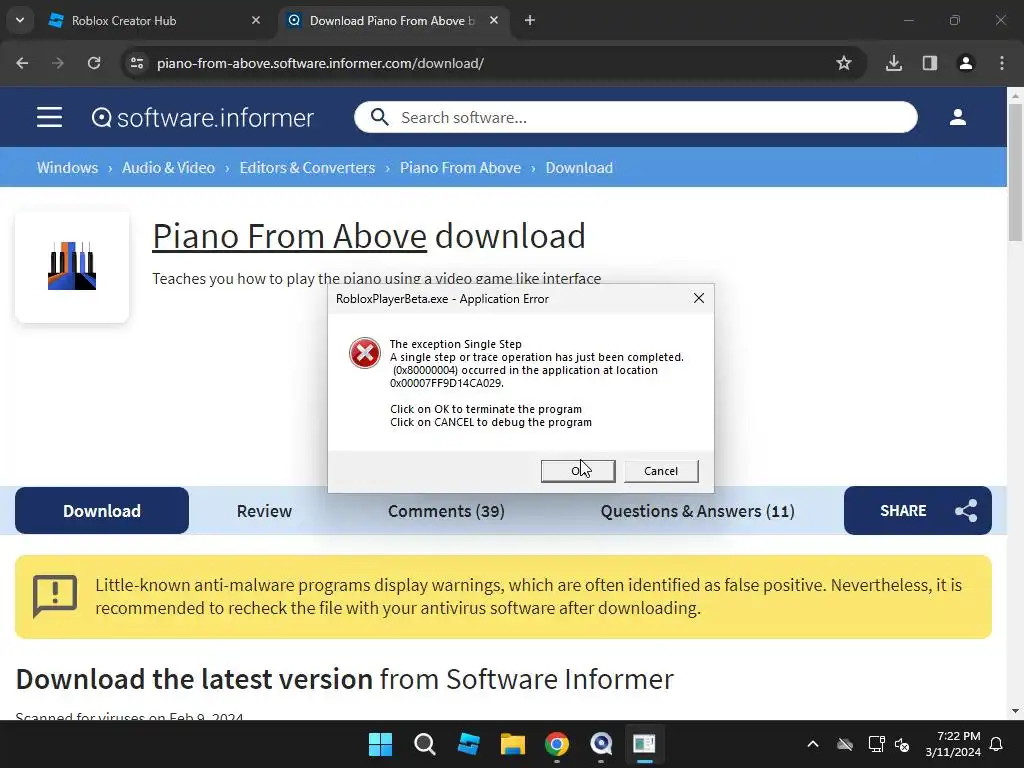1024x768 pixels.
Task: Select the Download page tab
Action: (x=102, y=511)
